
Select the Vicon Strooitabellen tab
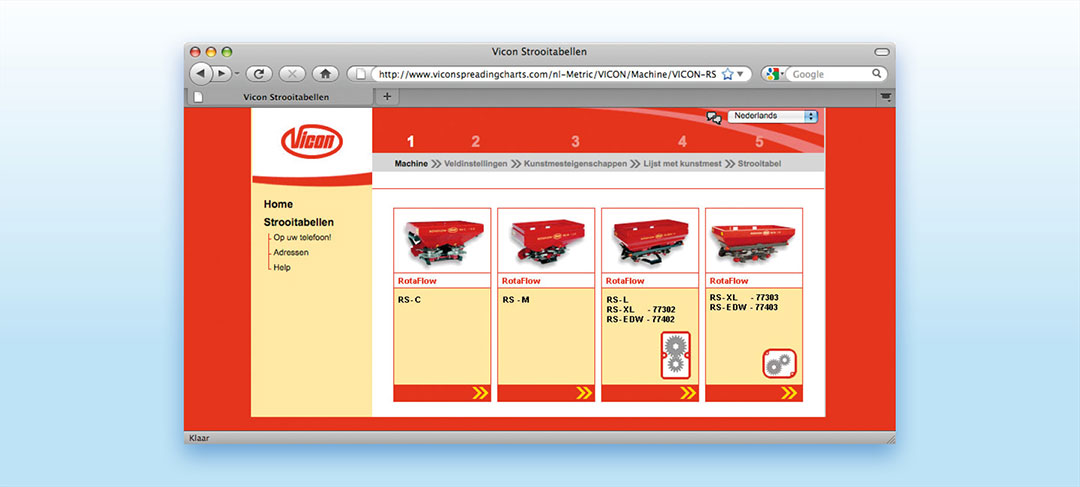pos(279,97)
